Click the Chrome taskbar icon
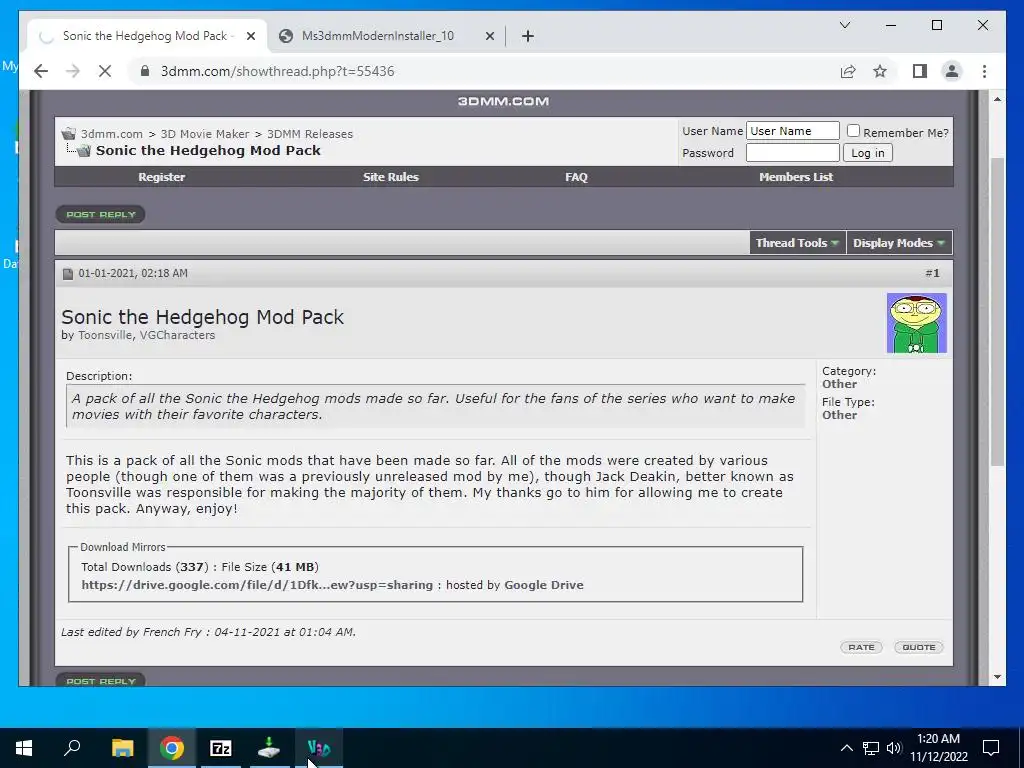The width and height of the screenshot is (1024, 768). point(172,748)
